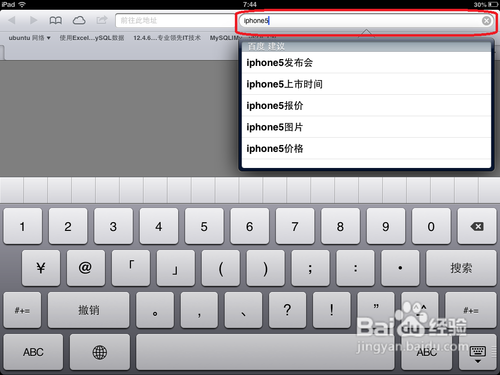Screen dimensions: 500x375
Task: Tap the @ key
Action: coord(86,268)
